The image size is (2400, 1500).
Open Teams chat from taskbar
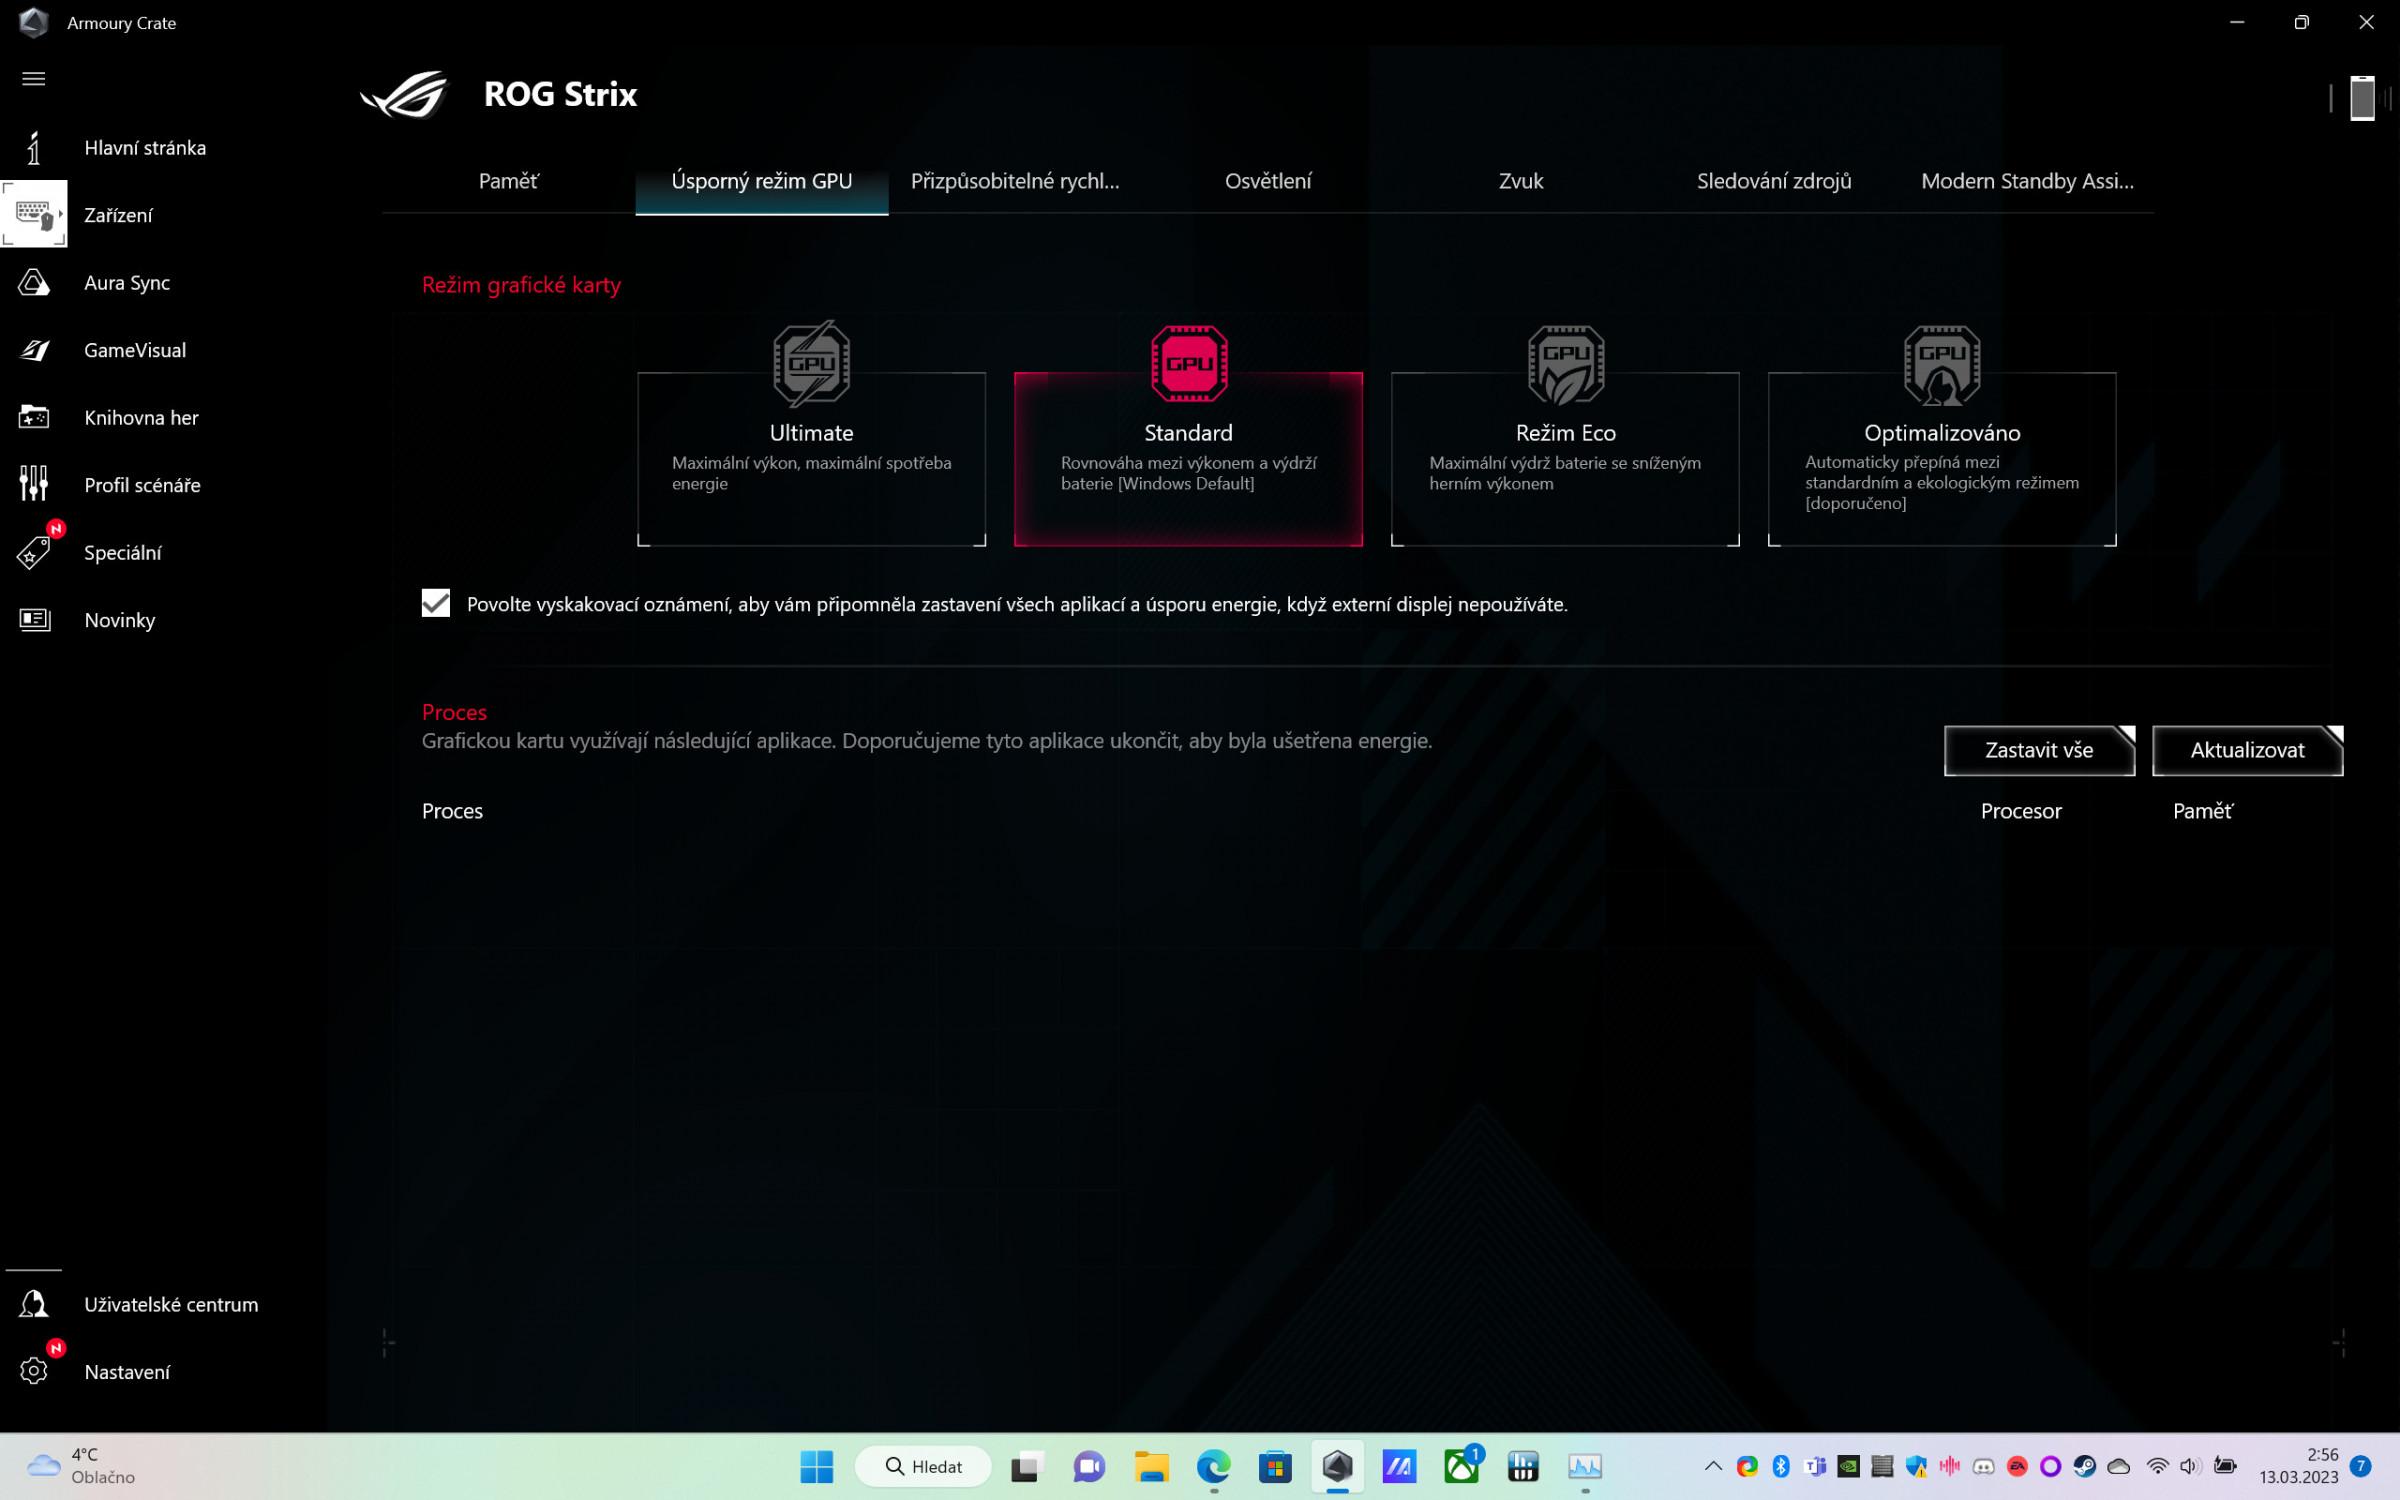[1089, 1466]
